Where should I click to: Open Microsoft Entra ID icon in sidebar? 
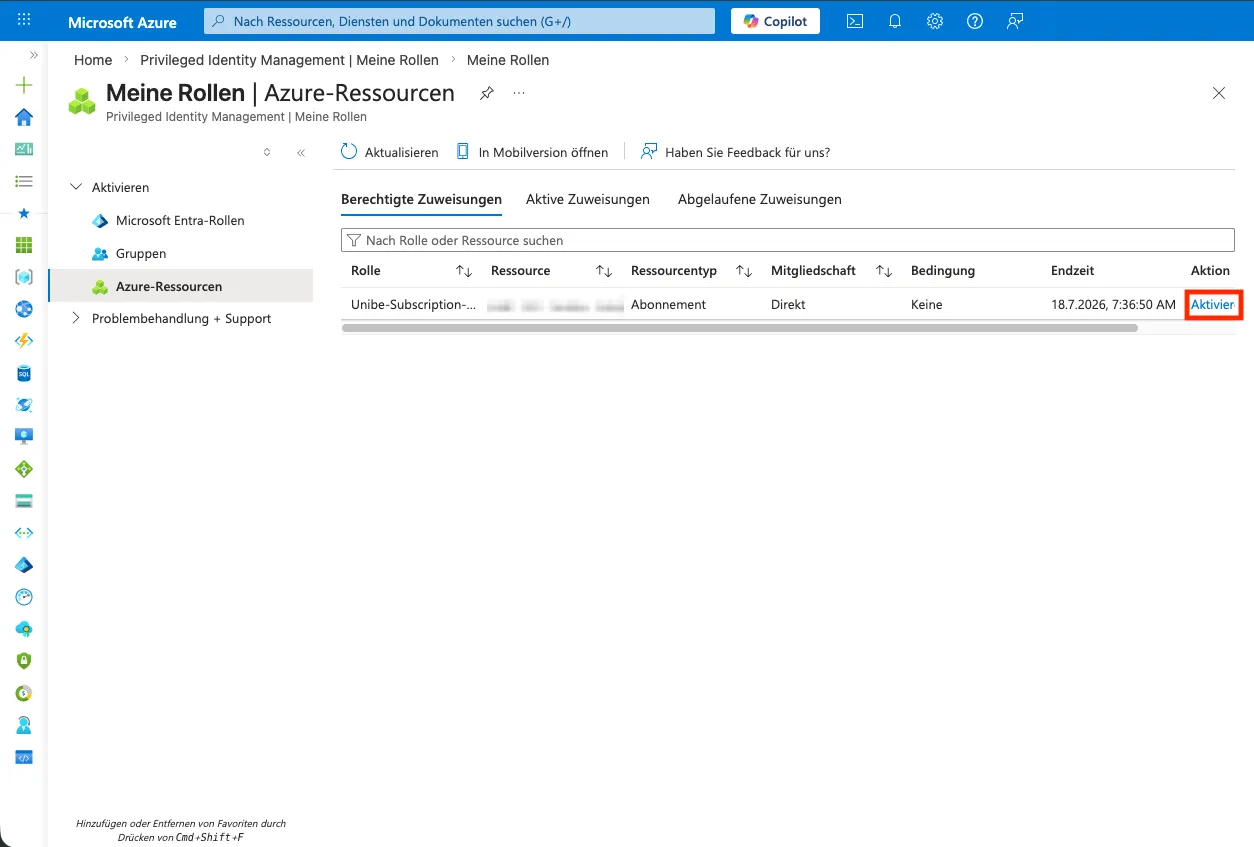coord(24,565)
